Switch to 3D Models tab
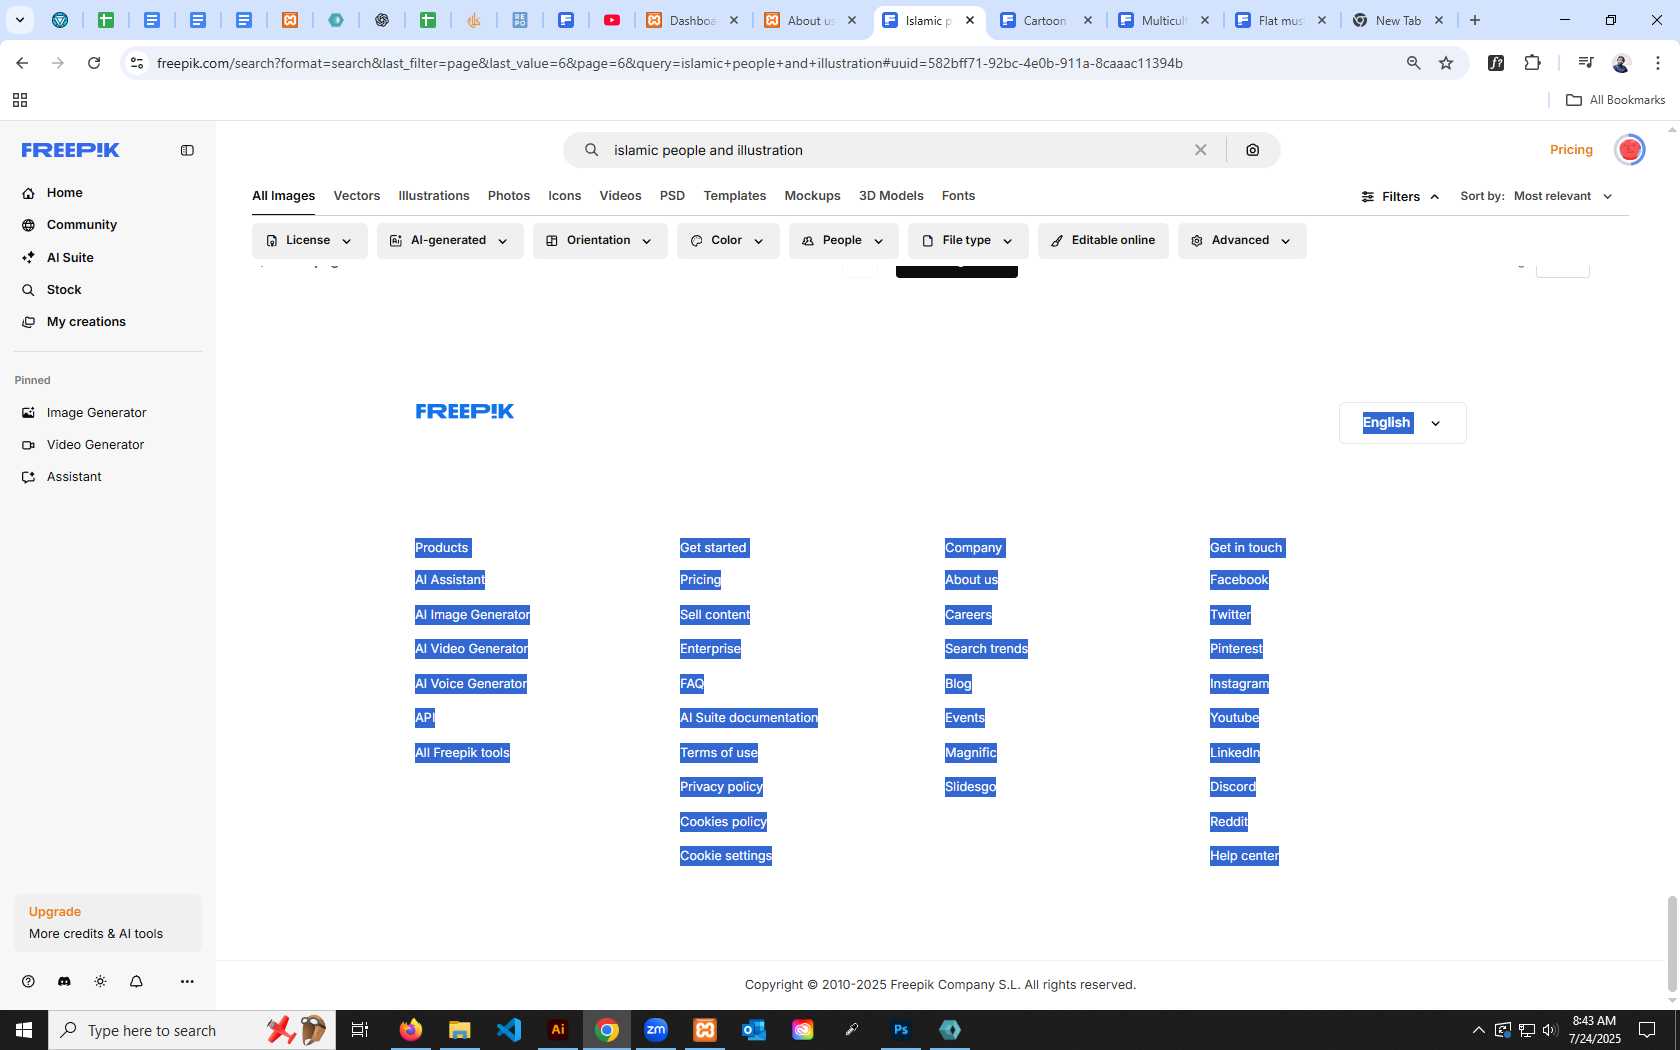Viewport: 1680px width, 1050px height. [891, 196]
